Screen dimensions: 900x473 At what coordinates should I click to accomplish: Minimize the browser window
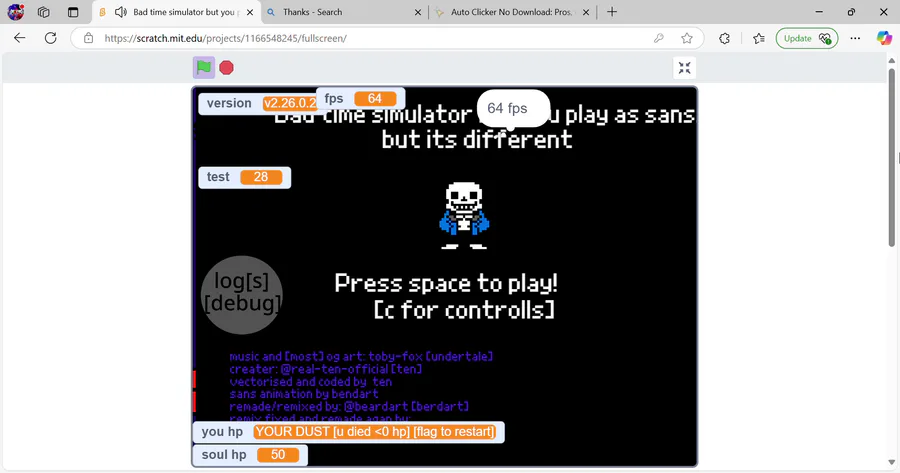click(x=819, y=11)
